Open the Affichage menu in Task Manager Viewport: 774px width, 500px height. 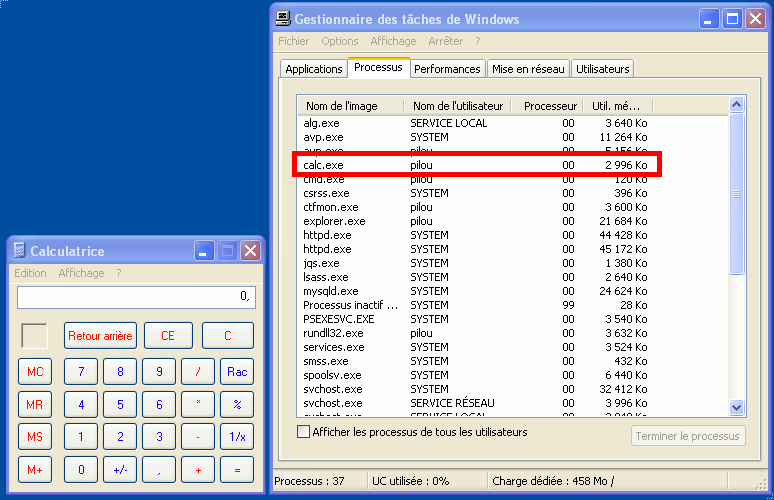tap(393, 41)
